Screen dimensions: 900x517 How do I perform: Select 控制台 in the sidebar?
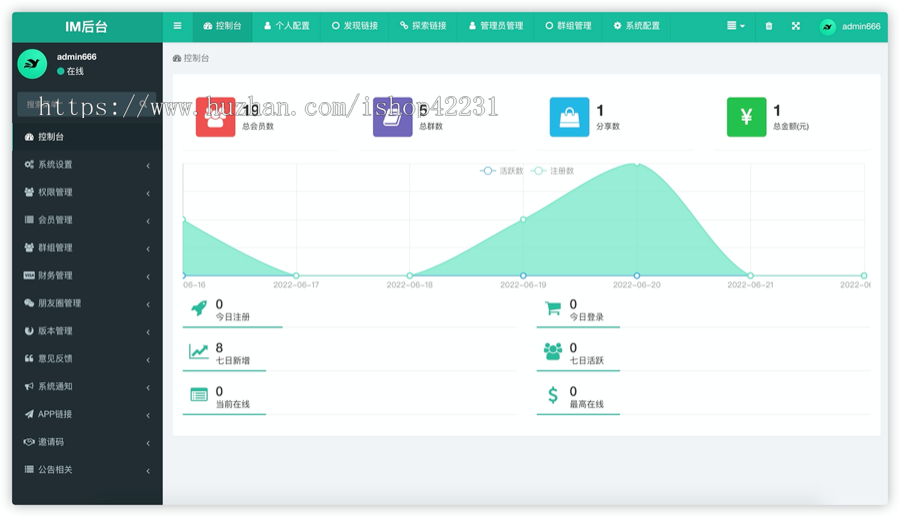point(87,137)
